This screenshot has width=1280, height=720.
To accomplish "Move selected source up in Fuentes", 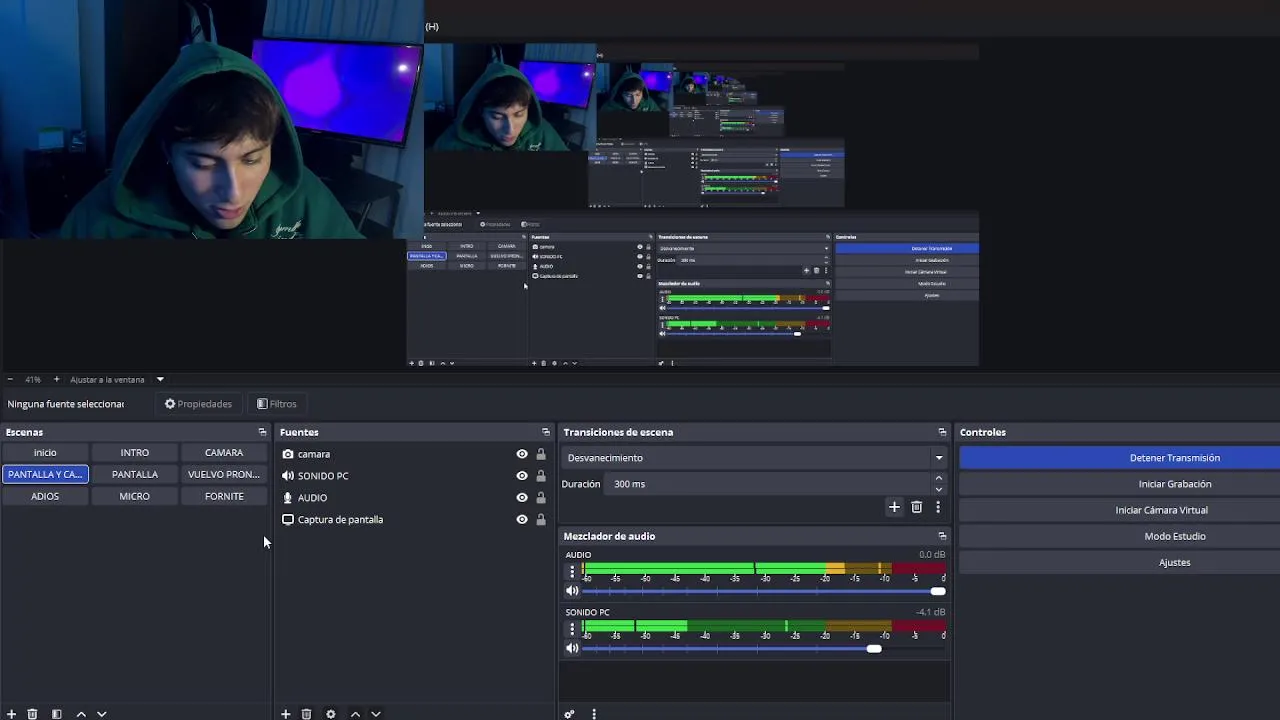I will coord(355,714).
